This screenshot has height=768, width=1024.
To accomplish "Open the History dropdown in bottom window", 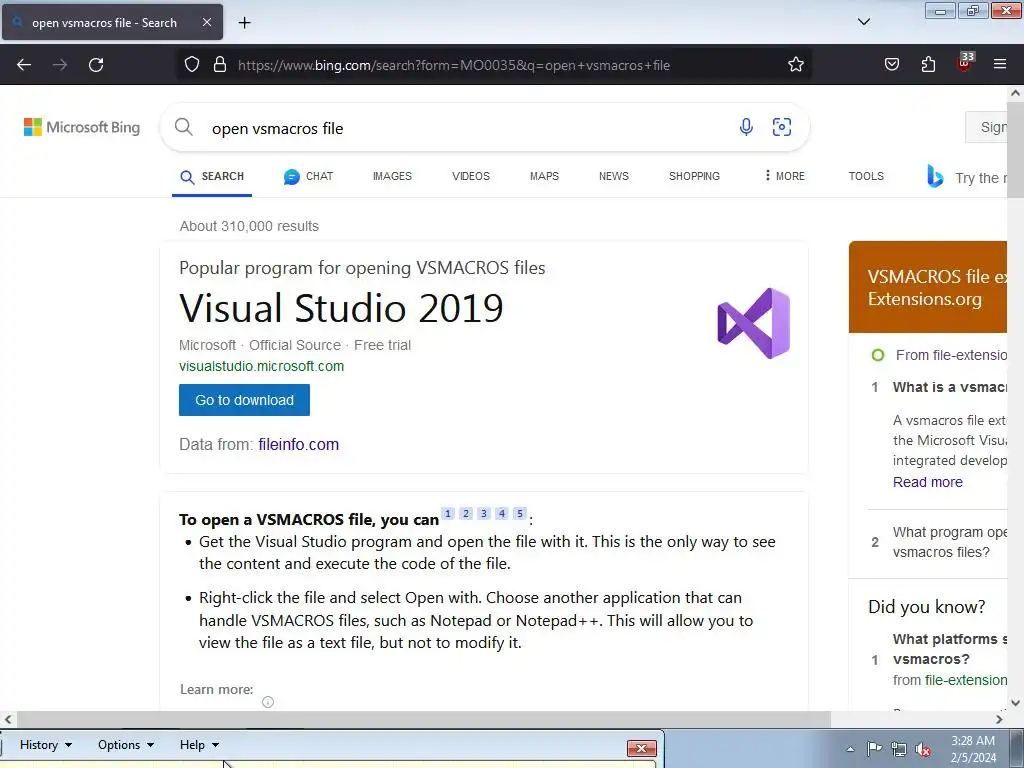I will pos(46,745).
